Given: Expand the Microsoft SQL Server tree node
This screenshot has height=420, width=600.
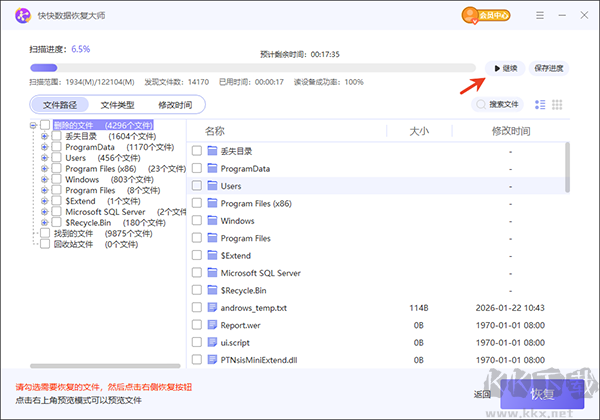Looking at the screenshot, I should pos(45,212).
